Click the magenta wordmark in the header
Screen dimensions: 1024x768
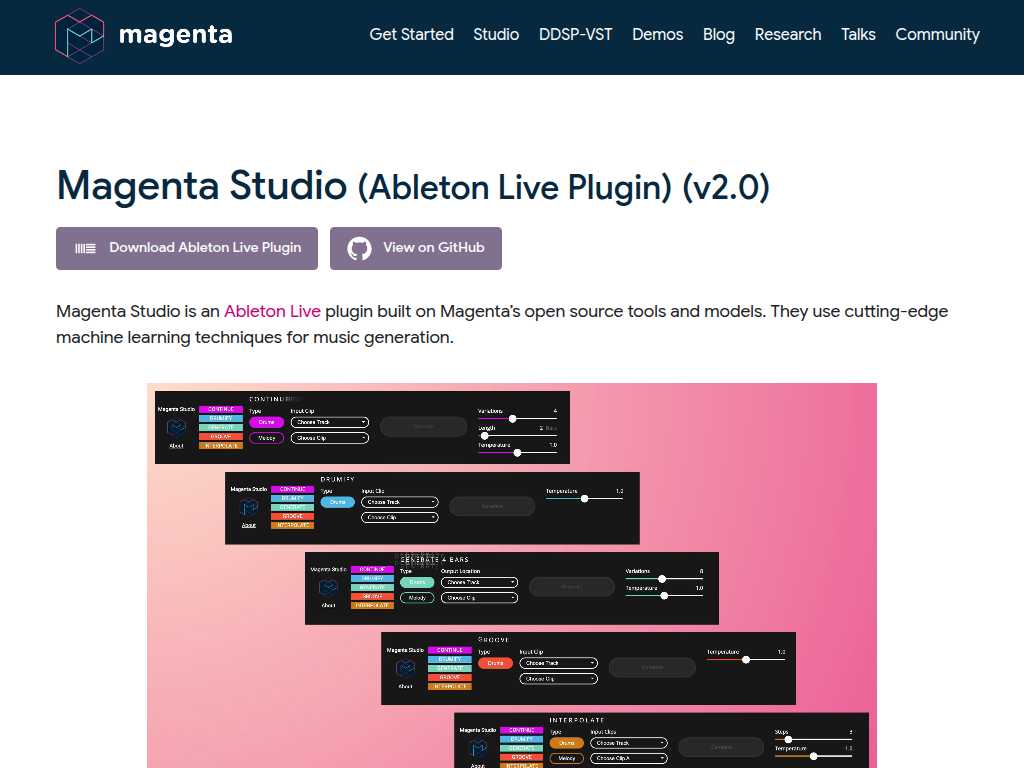[176, 35]
